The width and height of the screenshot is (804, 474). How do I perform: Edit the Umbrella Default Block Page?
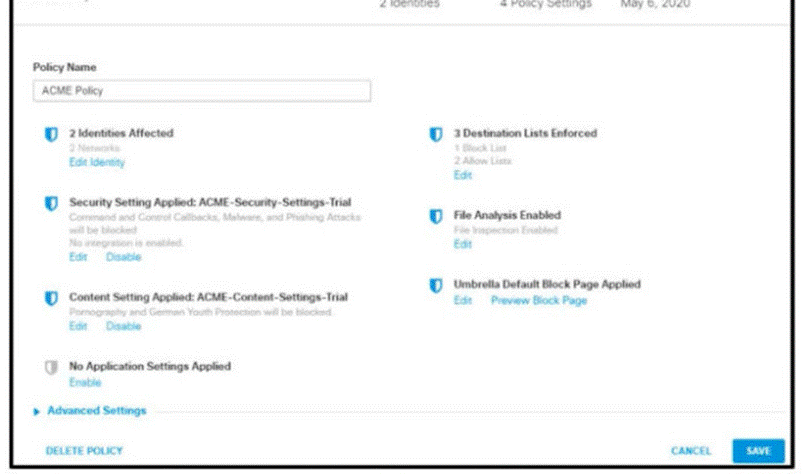click(463, 301)
